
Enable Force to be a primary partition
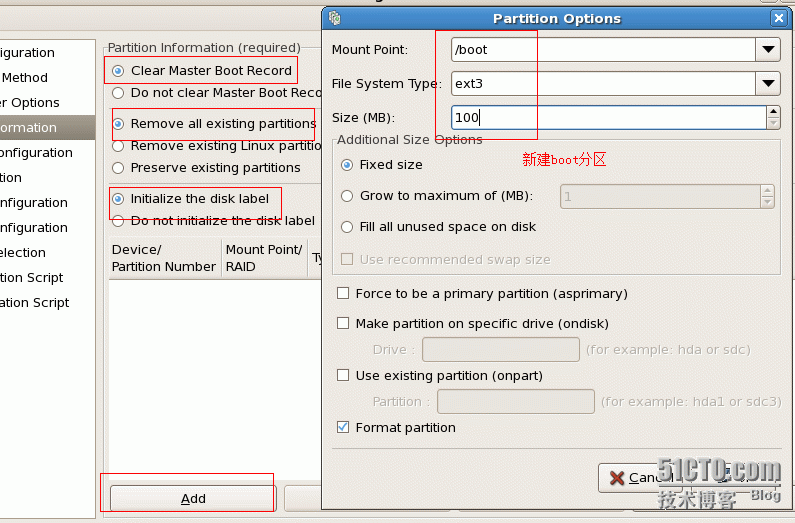click(344, 294)
